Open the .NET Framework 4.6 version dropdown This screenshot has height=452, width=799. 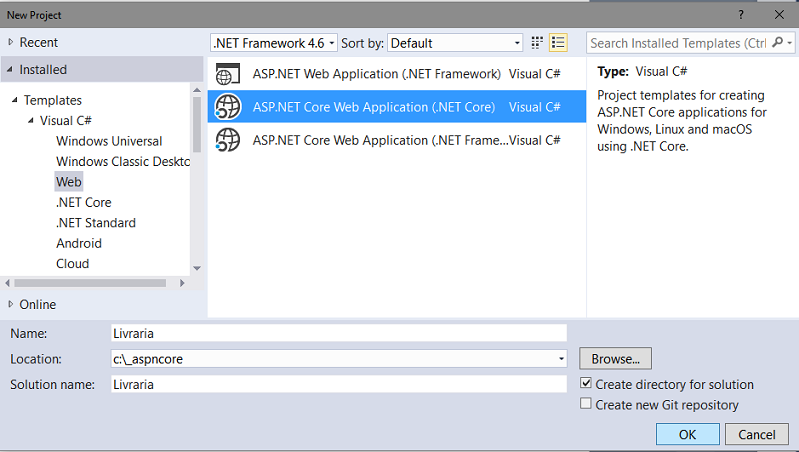(274, 43)
